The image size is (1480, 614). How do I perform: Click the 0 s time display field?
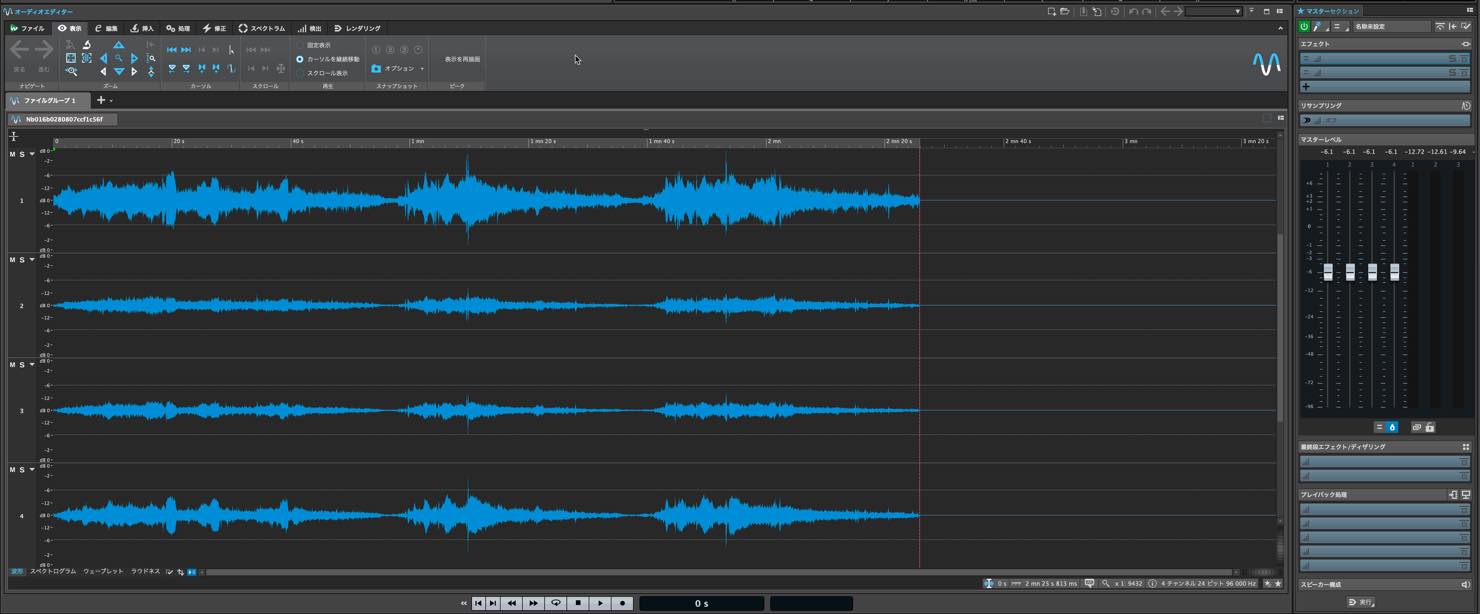pos(702,603)
